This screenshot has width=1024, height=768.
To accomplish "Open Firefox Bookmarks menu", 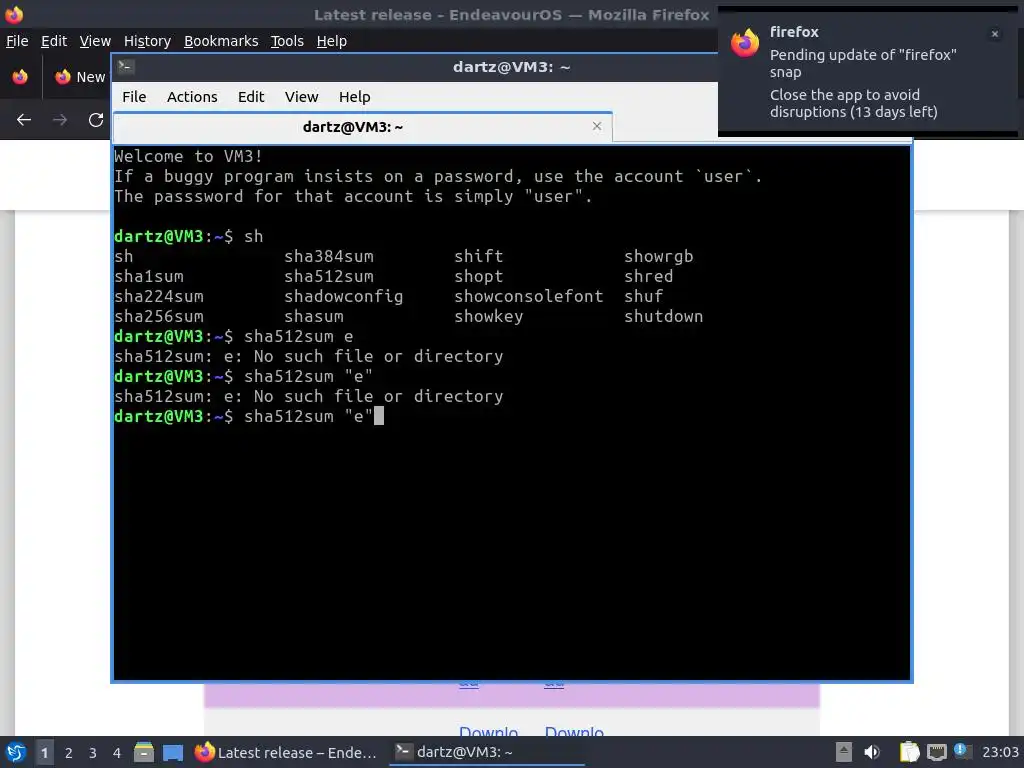I will coord(221,41).
